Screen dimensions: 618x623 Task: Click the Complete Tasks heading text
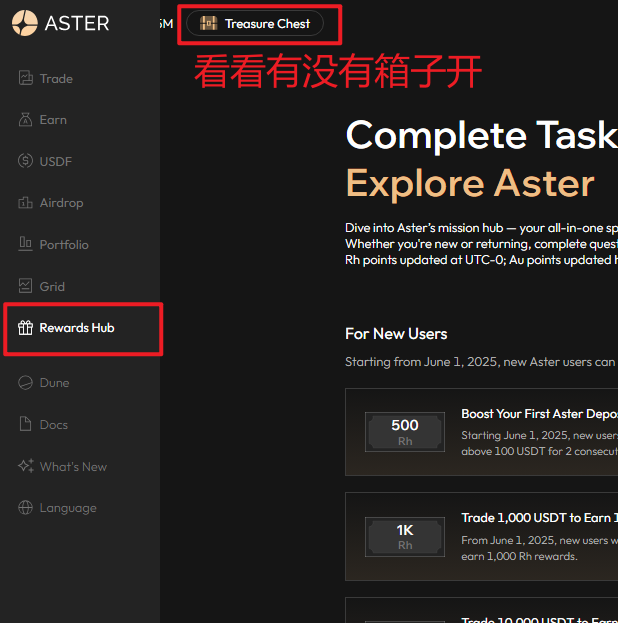[x=482, y=135]
